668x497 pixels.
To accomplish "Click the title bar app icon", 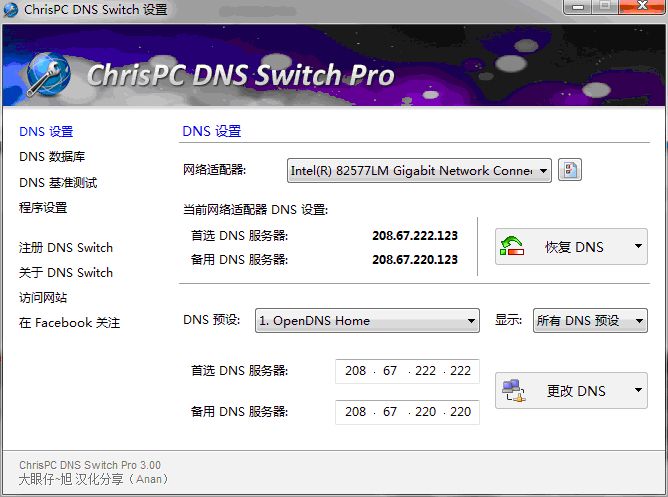I will click(x=10, y=9).
